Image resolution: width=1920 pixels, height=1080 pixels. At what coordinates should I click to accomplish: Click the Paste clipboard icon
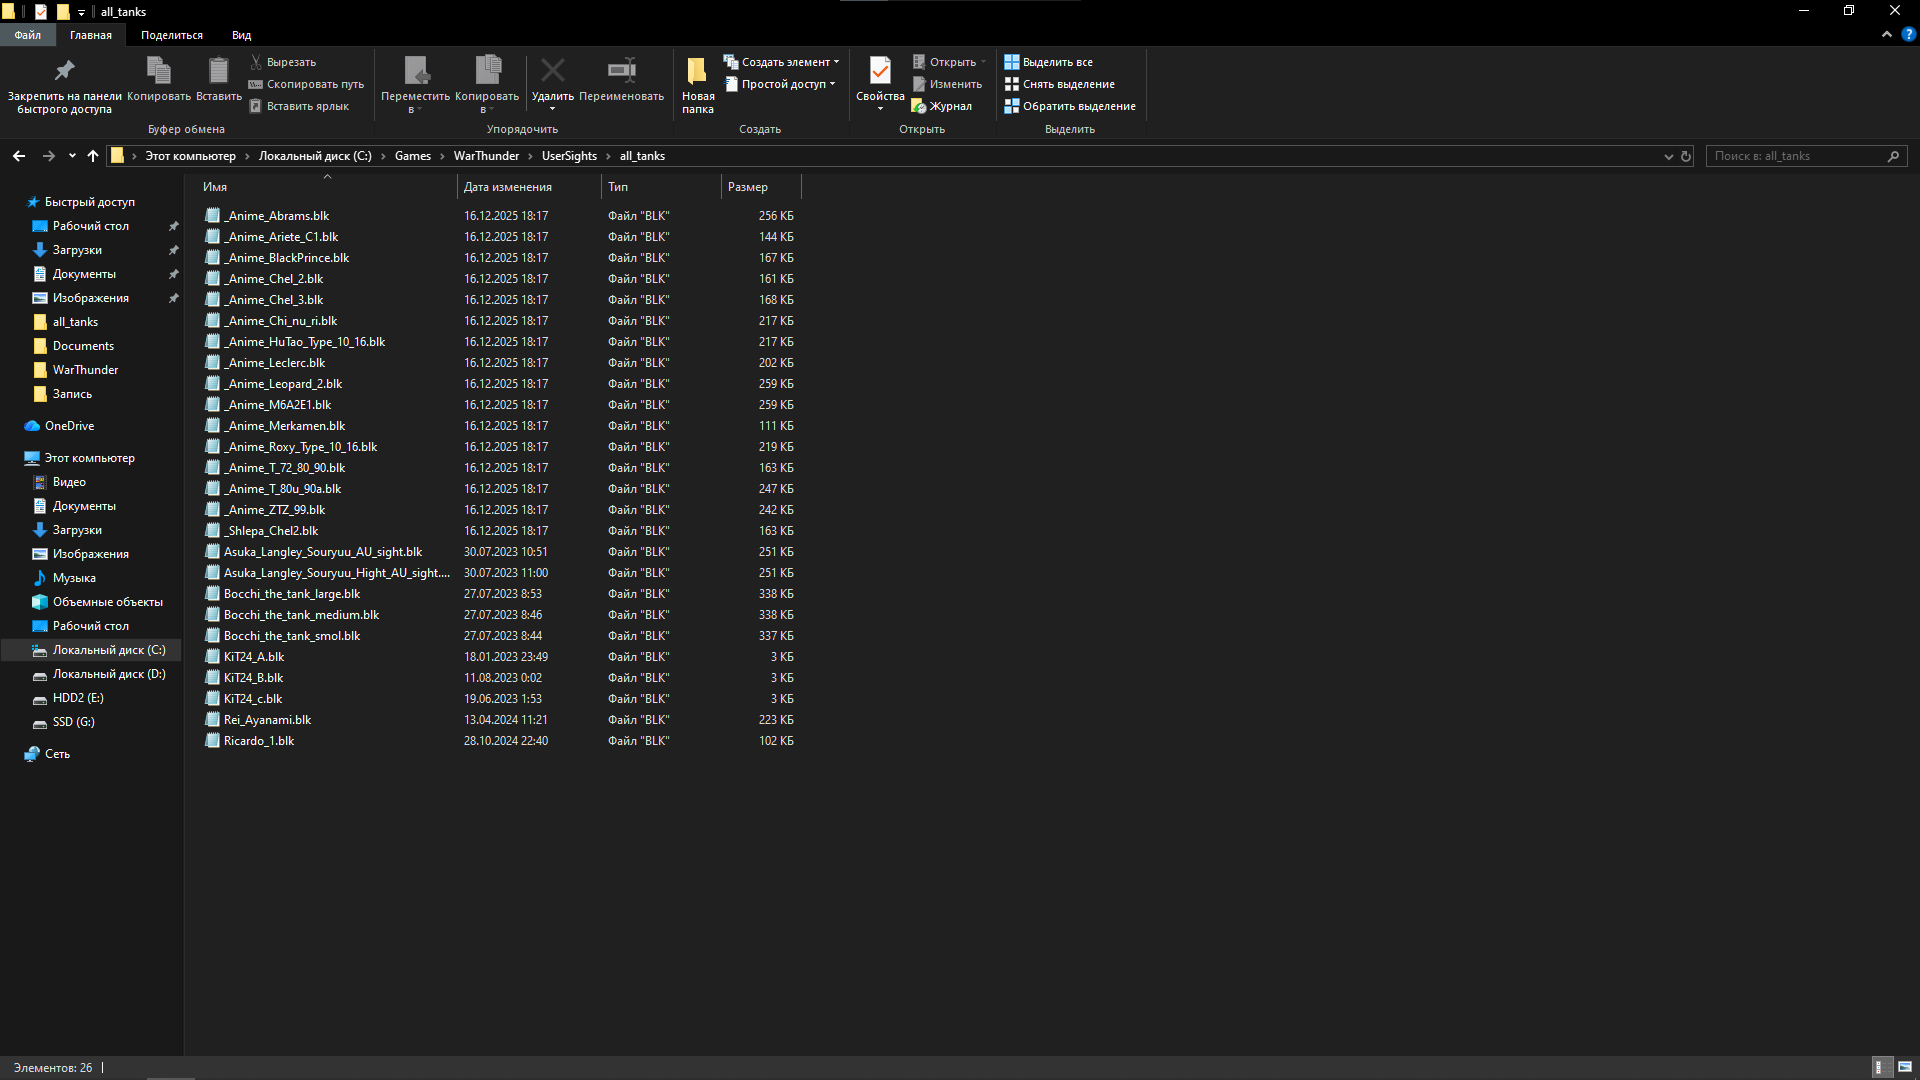click(218, 71)
